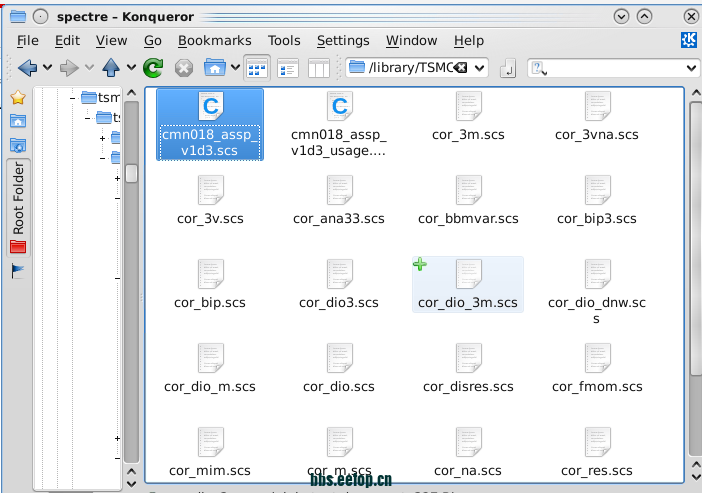702x493 pixels.
Task: Go back with the blue left arrow
Action: tap(28, 68)
